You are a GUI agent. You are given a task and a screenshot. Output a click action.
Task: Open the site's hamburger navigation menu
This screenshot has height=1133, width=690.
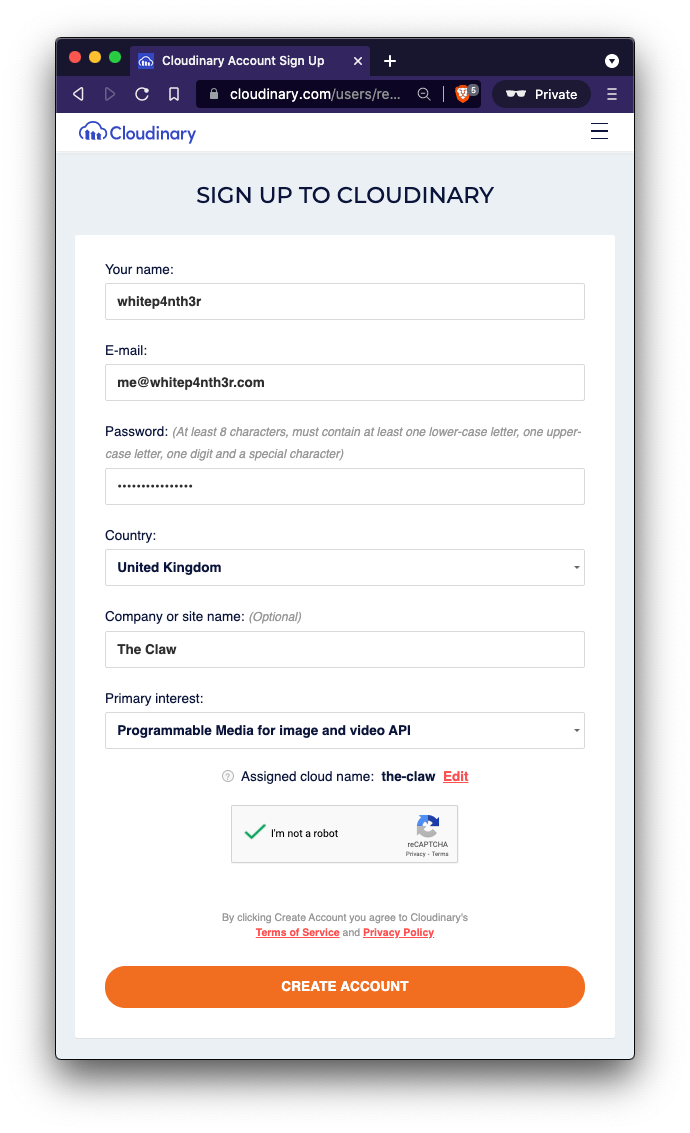click(x=599, y=131)
